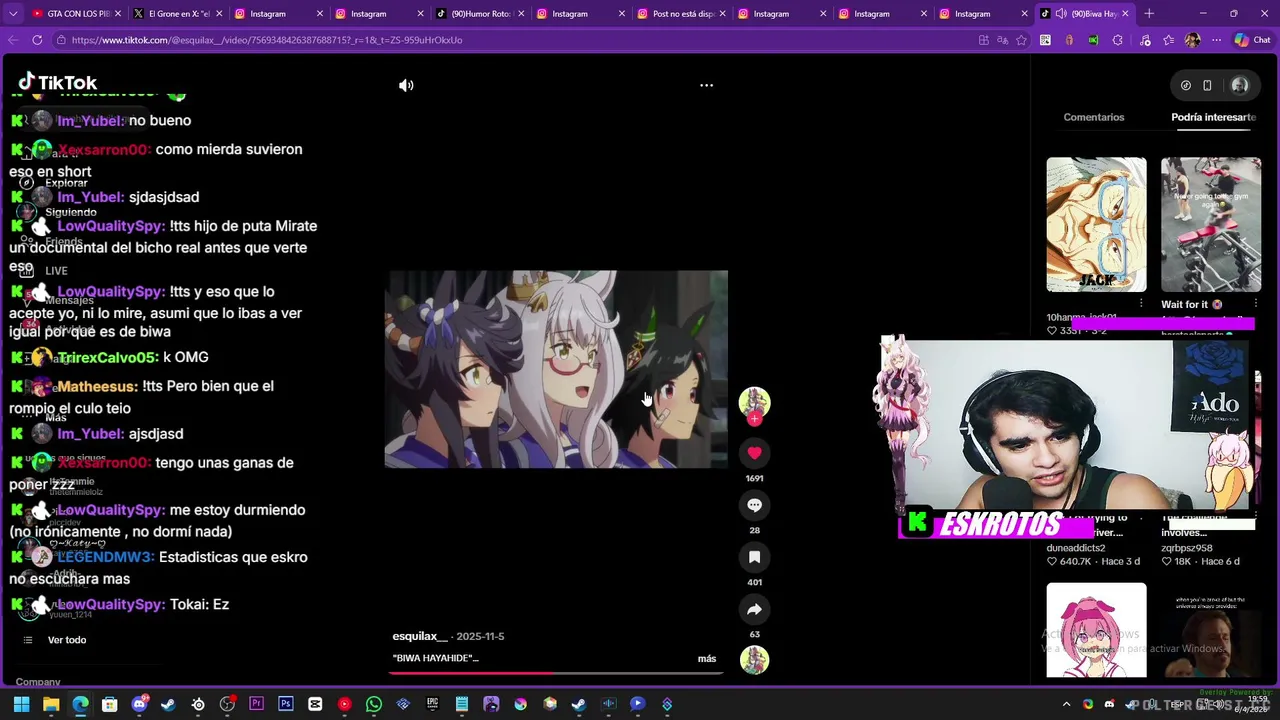This screenshot has height=720, width=1280.
Task: Open tab search dropdown at far left
Action: coord(13,14)
